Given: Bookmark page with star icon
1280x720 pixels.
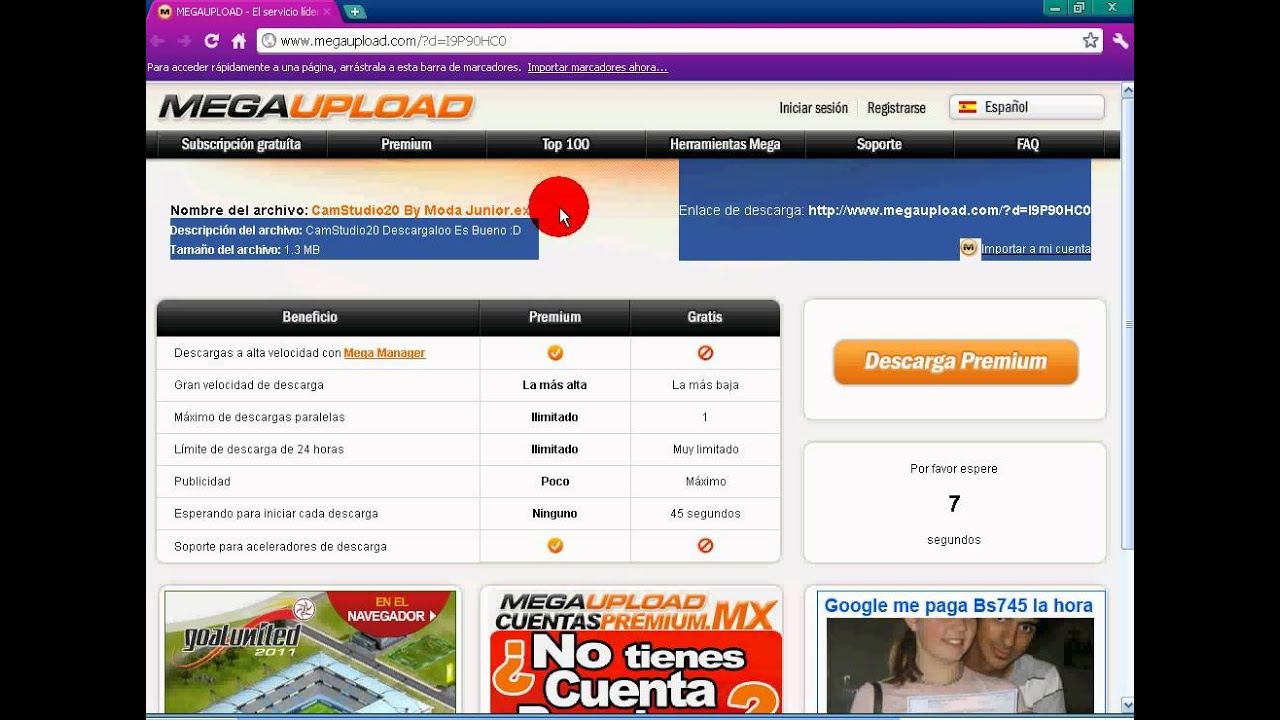Looking at the screenshot, I should 1090,41.
